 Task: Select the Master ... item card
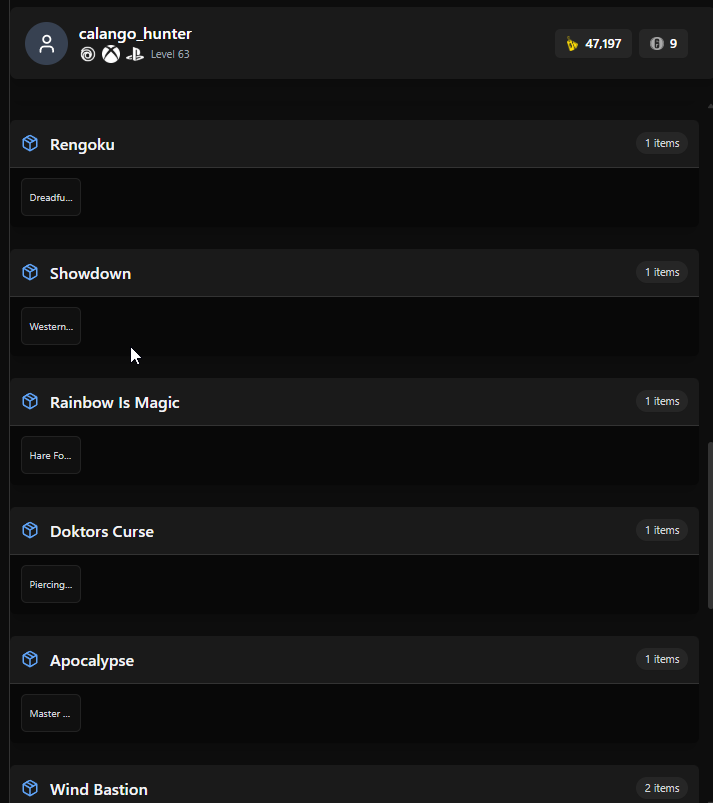(x=51, y=713)
